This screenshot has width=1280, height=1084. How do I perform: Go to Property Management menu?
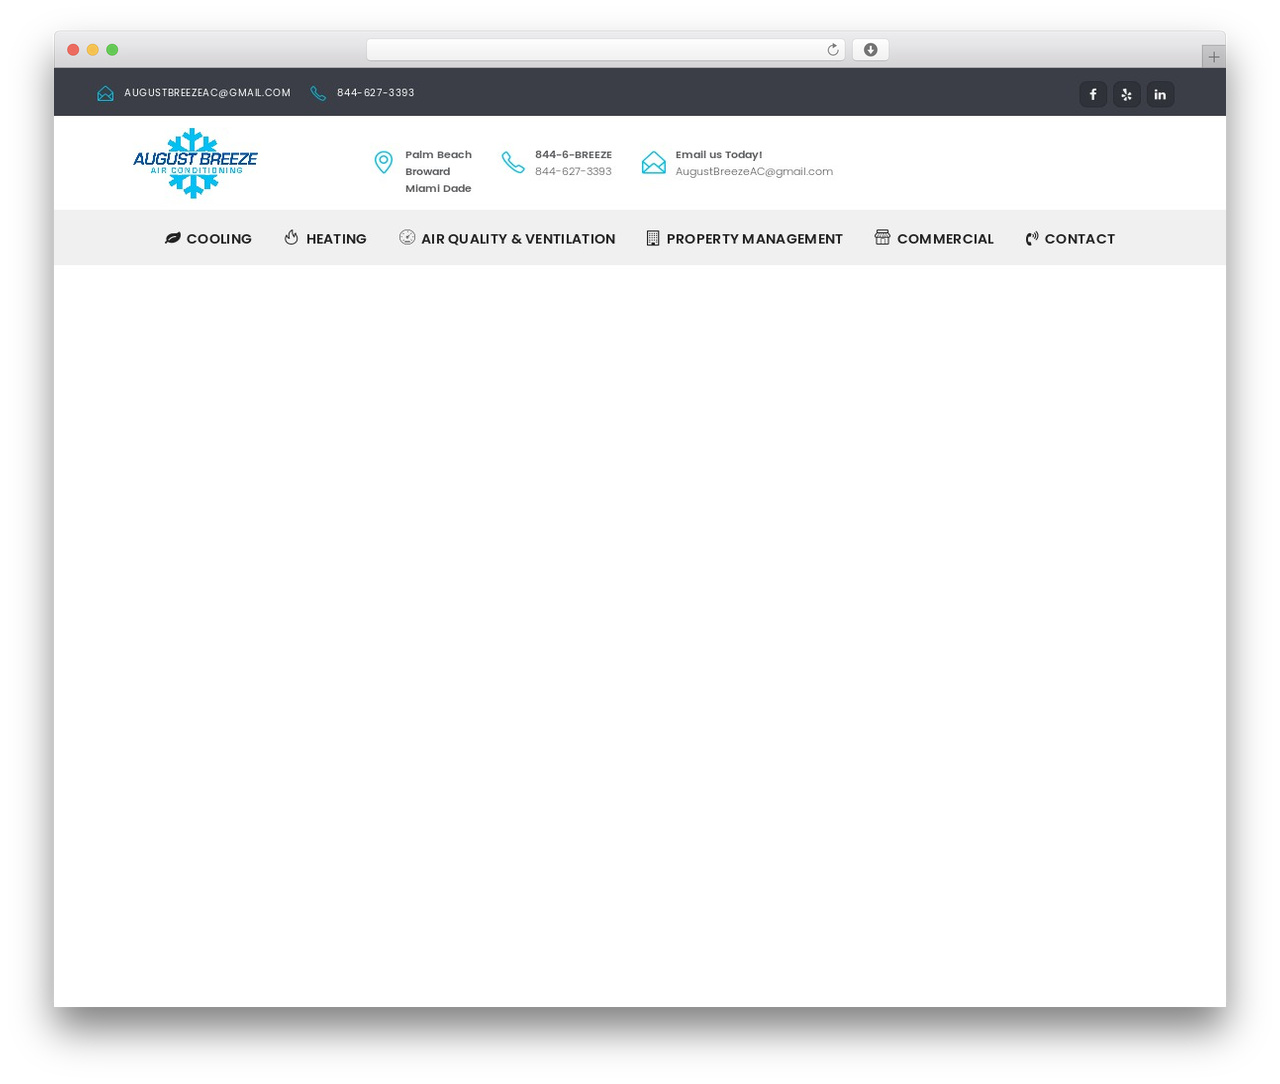pyautogui.click(x=745, y=238)
